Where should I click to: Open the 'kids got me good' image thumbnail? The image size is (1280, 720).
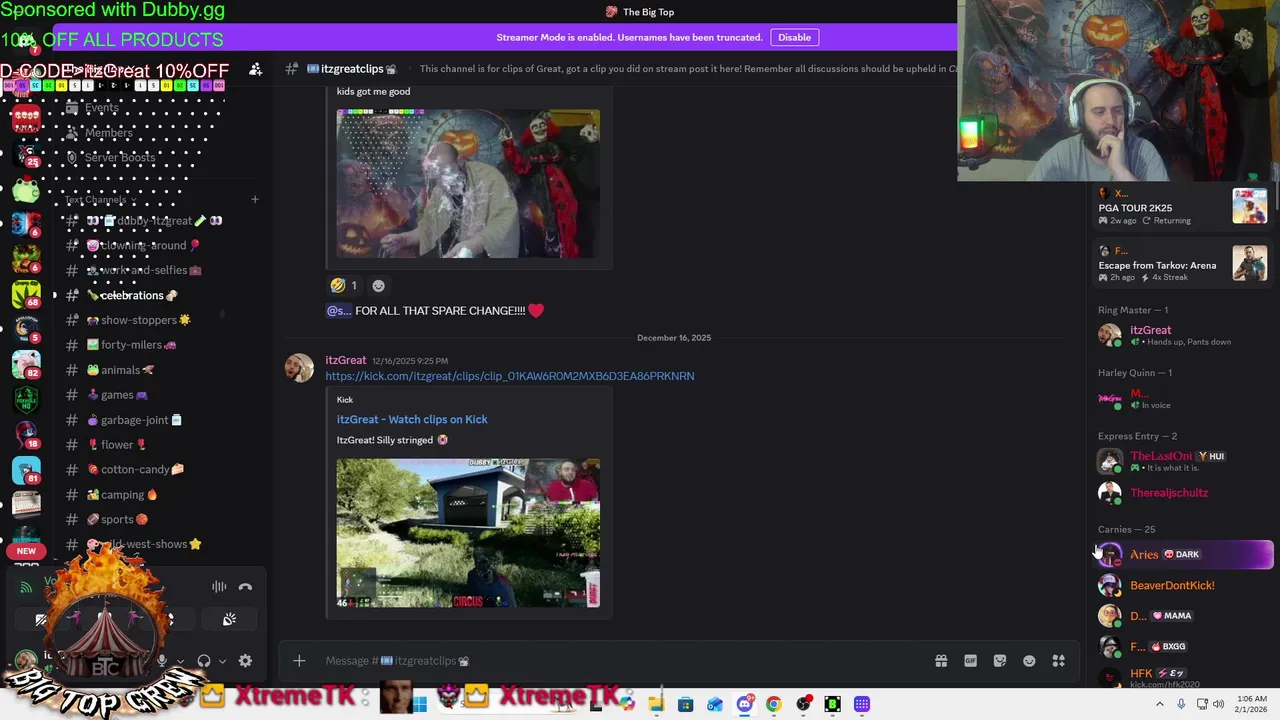click(468, 184)
